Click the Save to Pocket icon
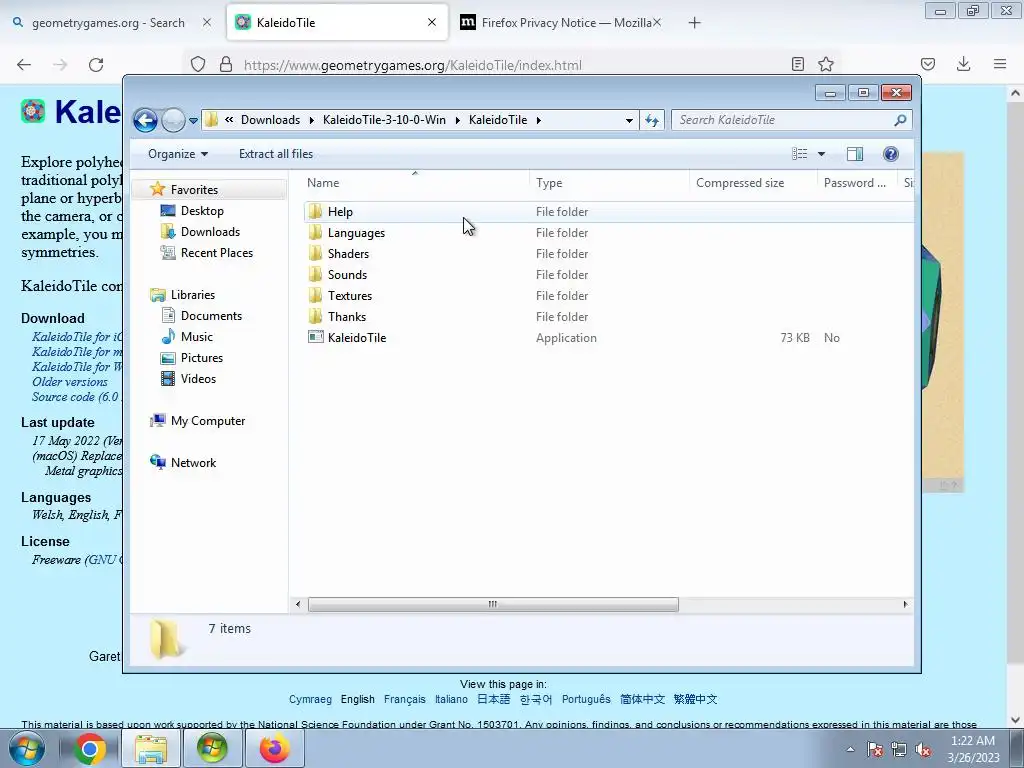Image resolution: width=1024 pixels, height=768 pixels. pyautogui.click(x=927, y=64)
